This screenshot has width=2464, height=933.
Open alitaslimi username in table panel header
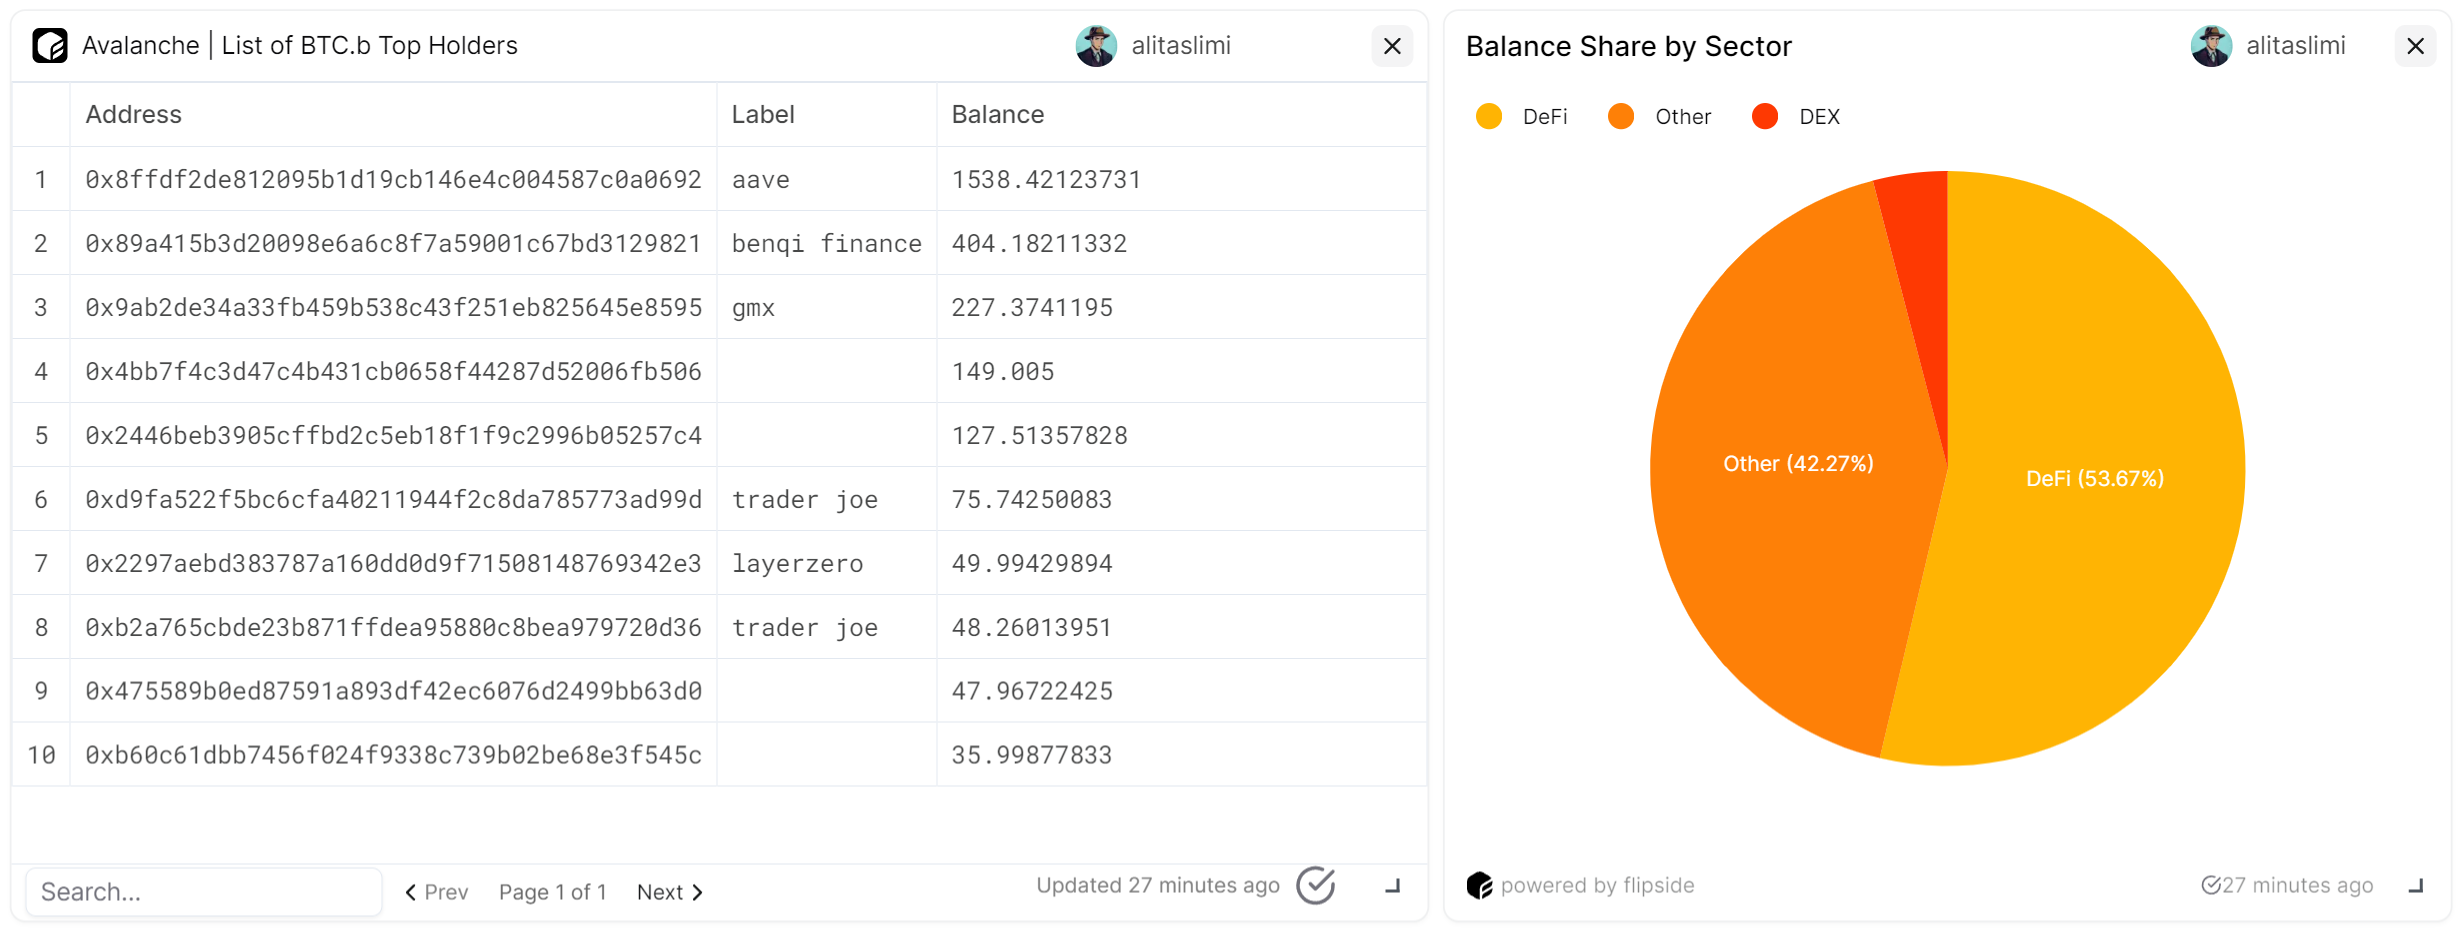coord(1181,46)
